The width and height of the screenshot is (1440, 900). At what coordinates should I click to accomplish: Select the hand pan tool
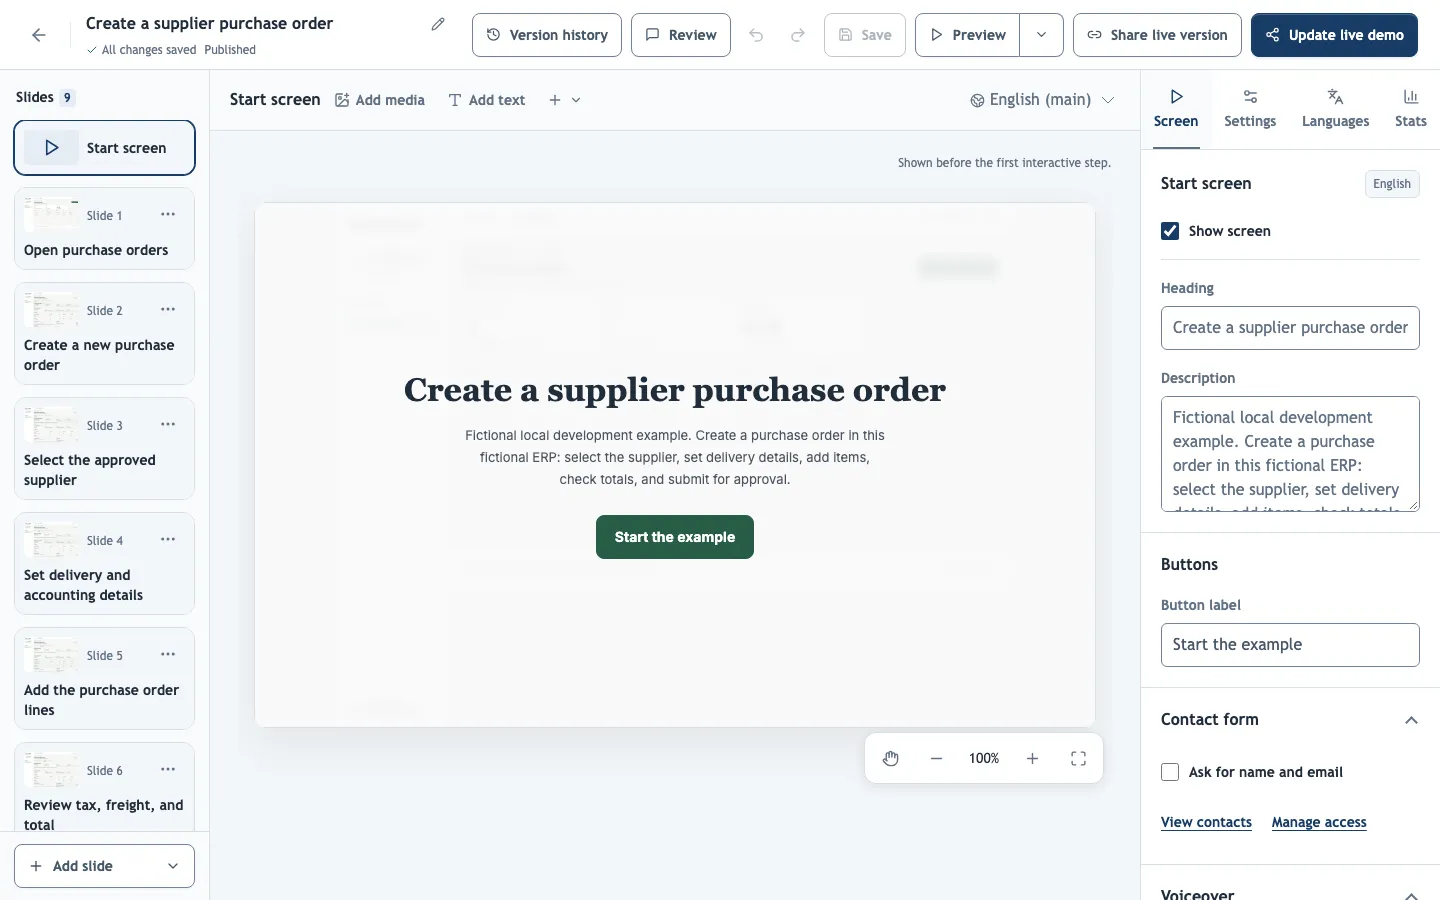(891, 758)
